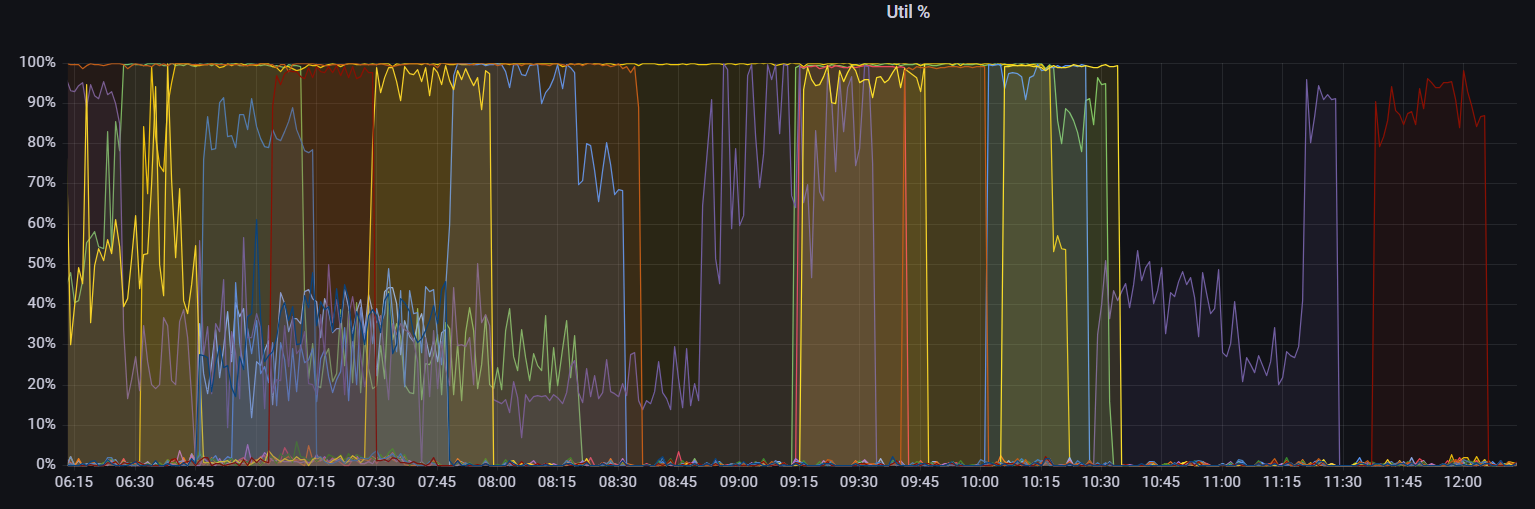Click the 07:30 time axis label
This screenshot has width=1535, height=509.
[x=376, y=482]
